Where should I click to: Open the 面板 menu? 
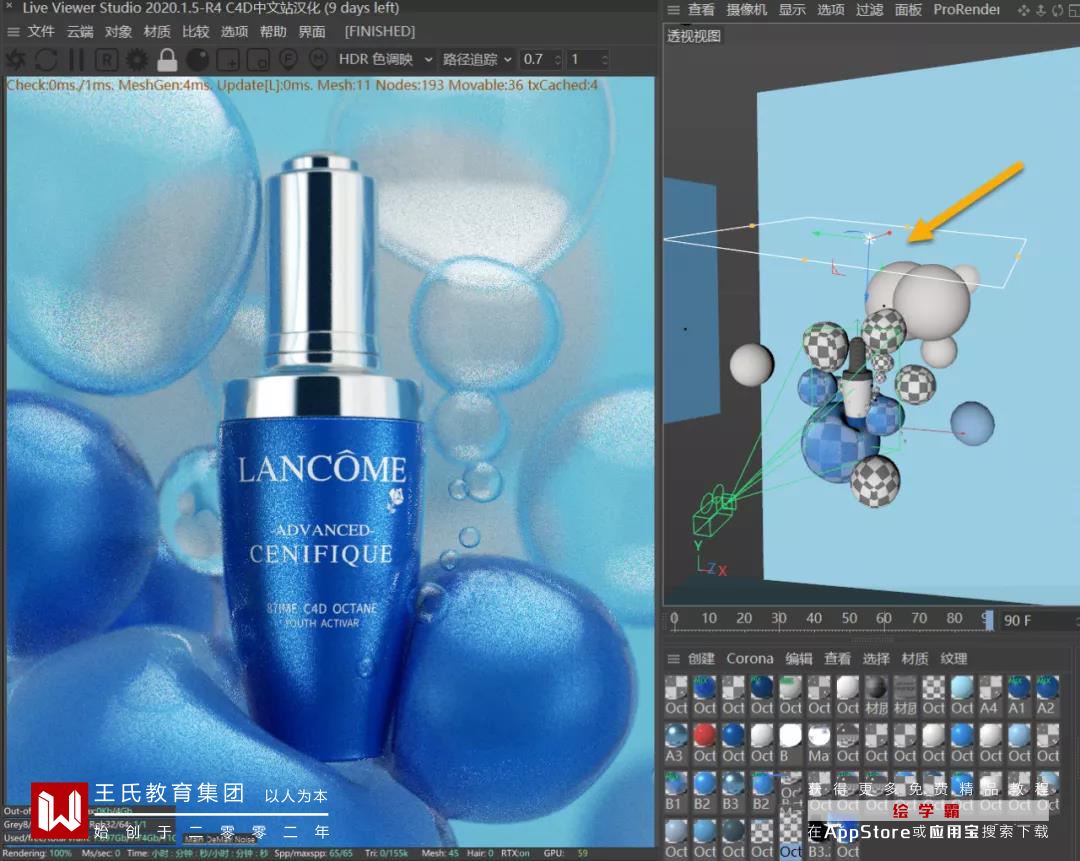[x=908, y=10]
